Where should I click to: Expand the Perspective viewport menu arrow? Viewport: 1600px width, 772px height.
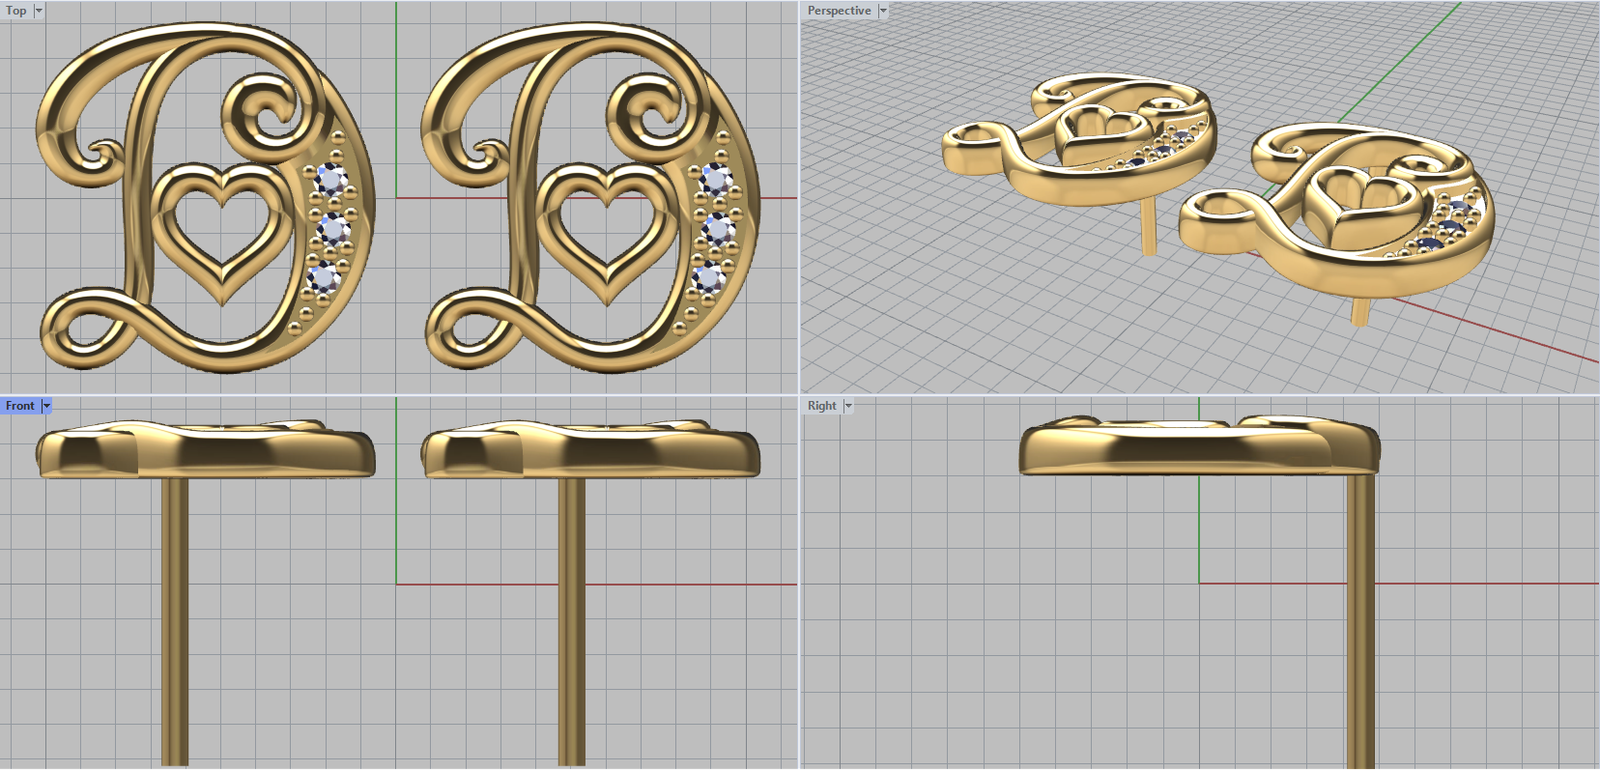point(883,11)
